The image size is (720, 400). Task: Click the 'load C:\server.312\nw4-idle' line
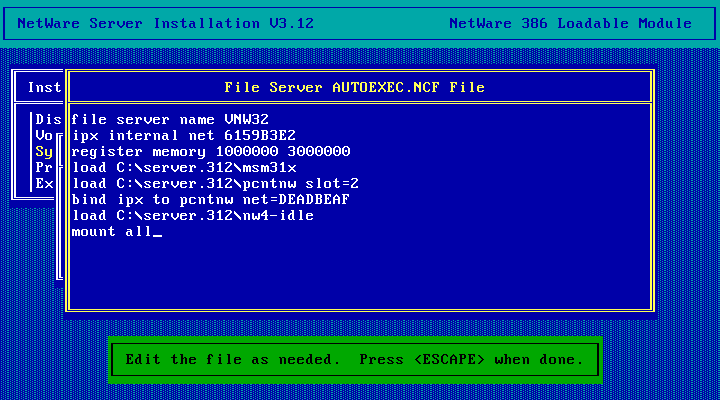tap(193, 216)
